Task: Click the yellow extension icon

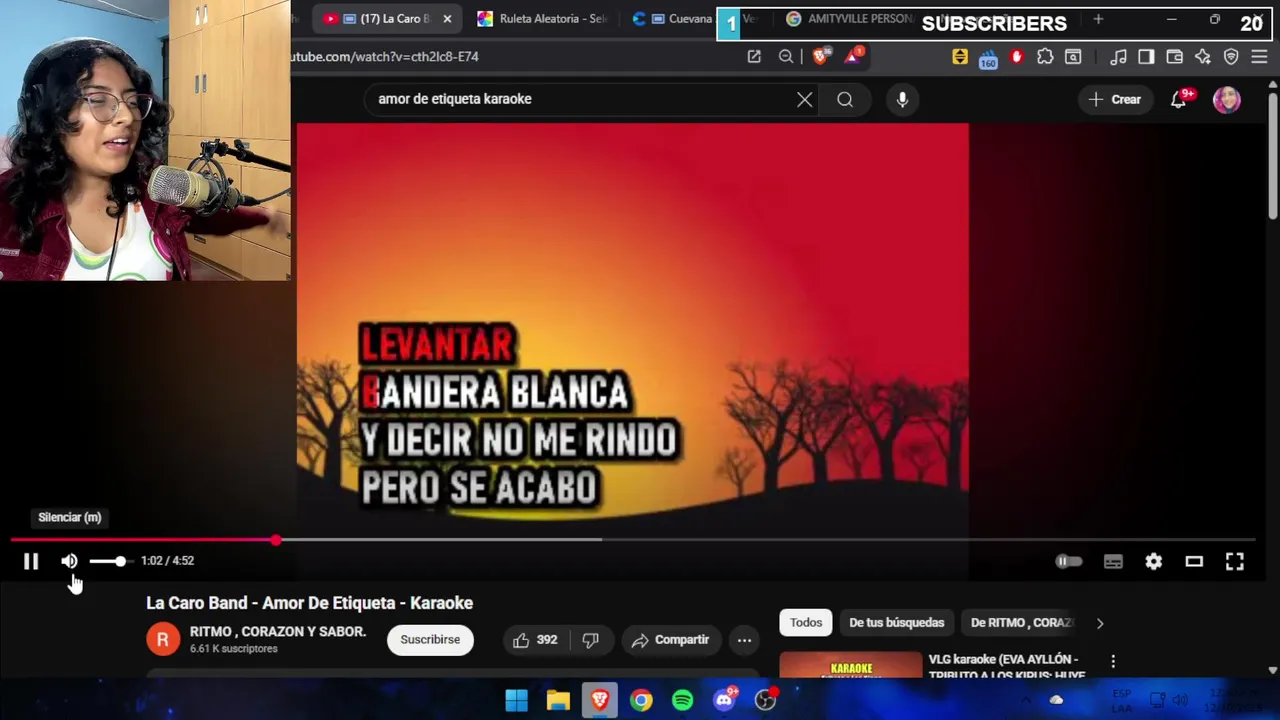Action: tap(960, 57)
